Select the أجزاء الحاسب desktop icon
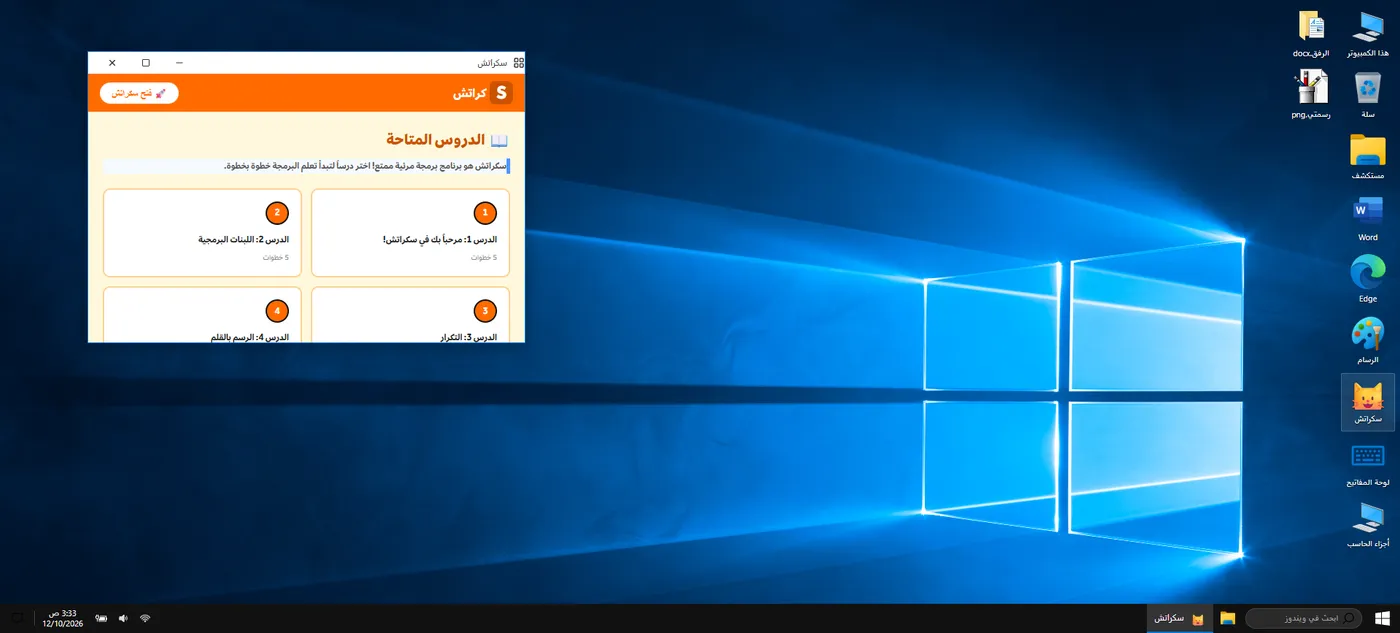The image size is (1400, 633). point(1367,527)
